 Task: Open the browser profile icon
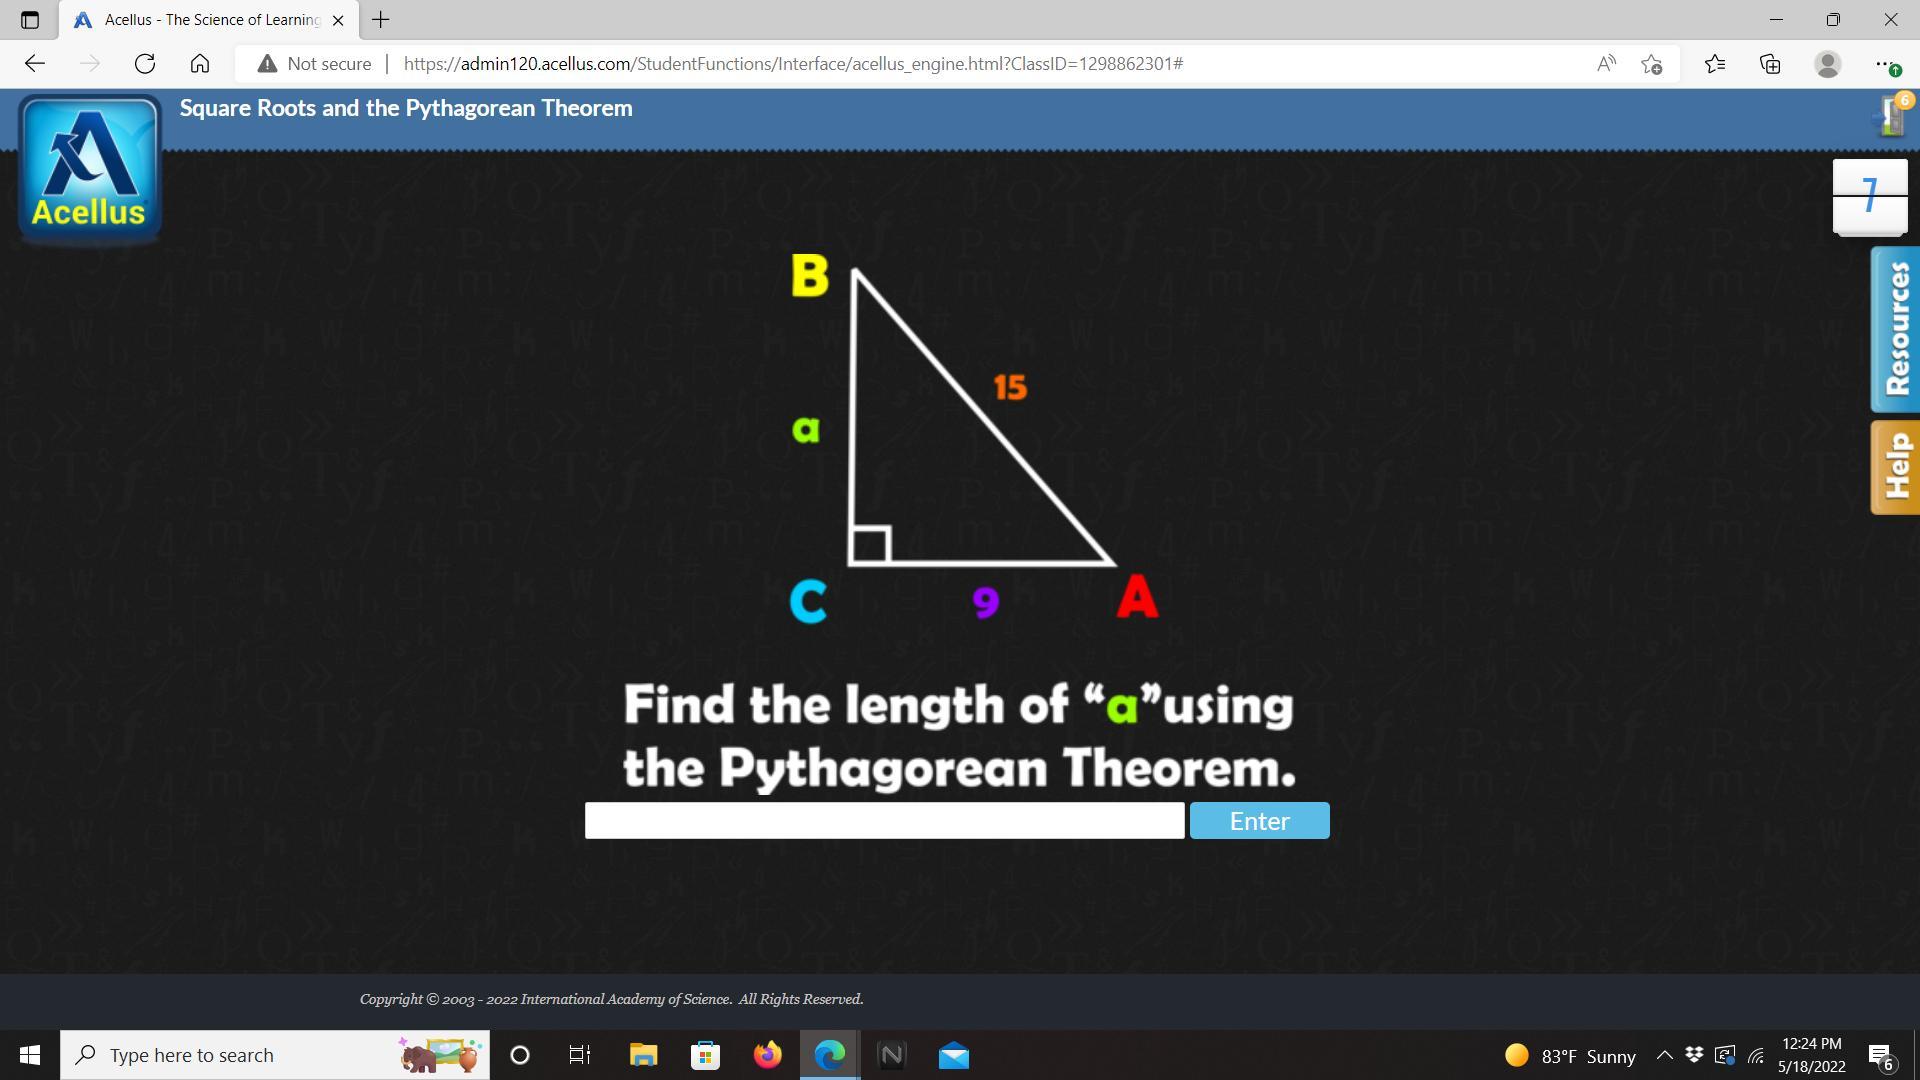(x=1827, y=64)
